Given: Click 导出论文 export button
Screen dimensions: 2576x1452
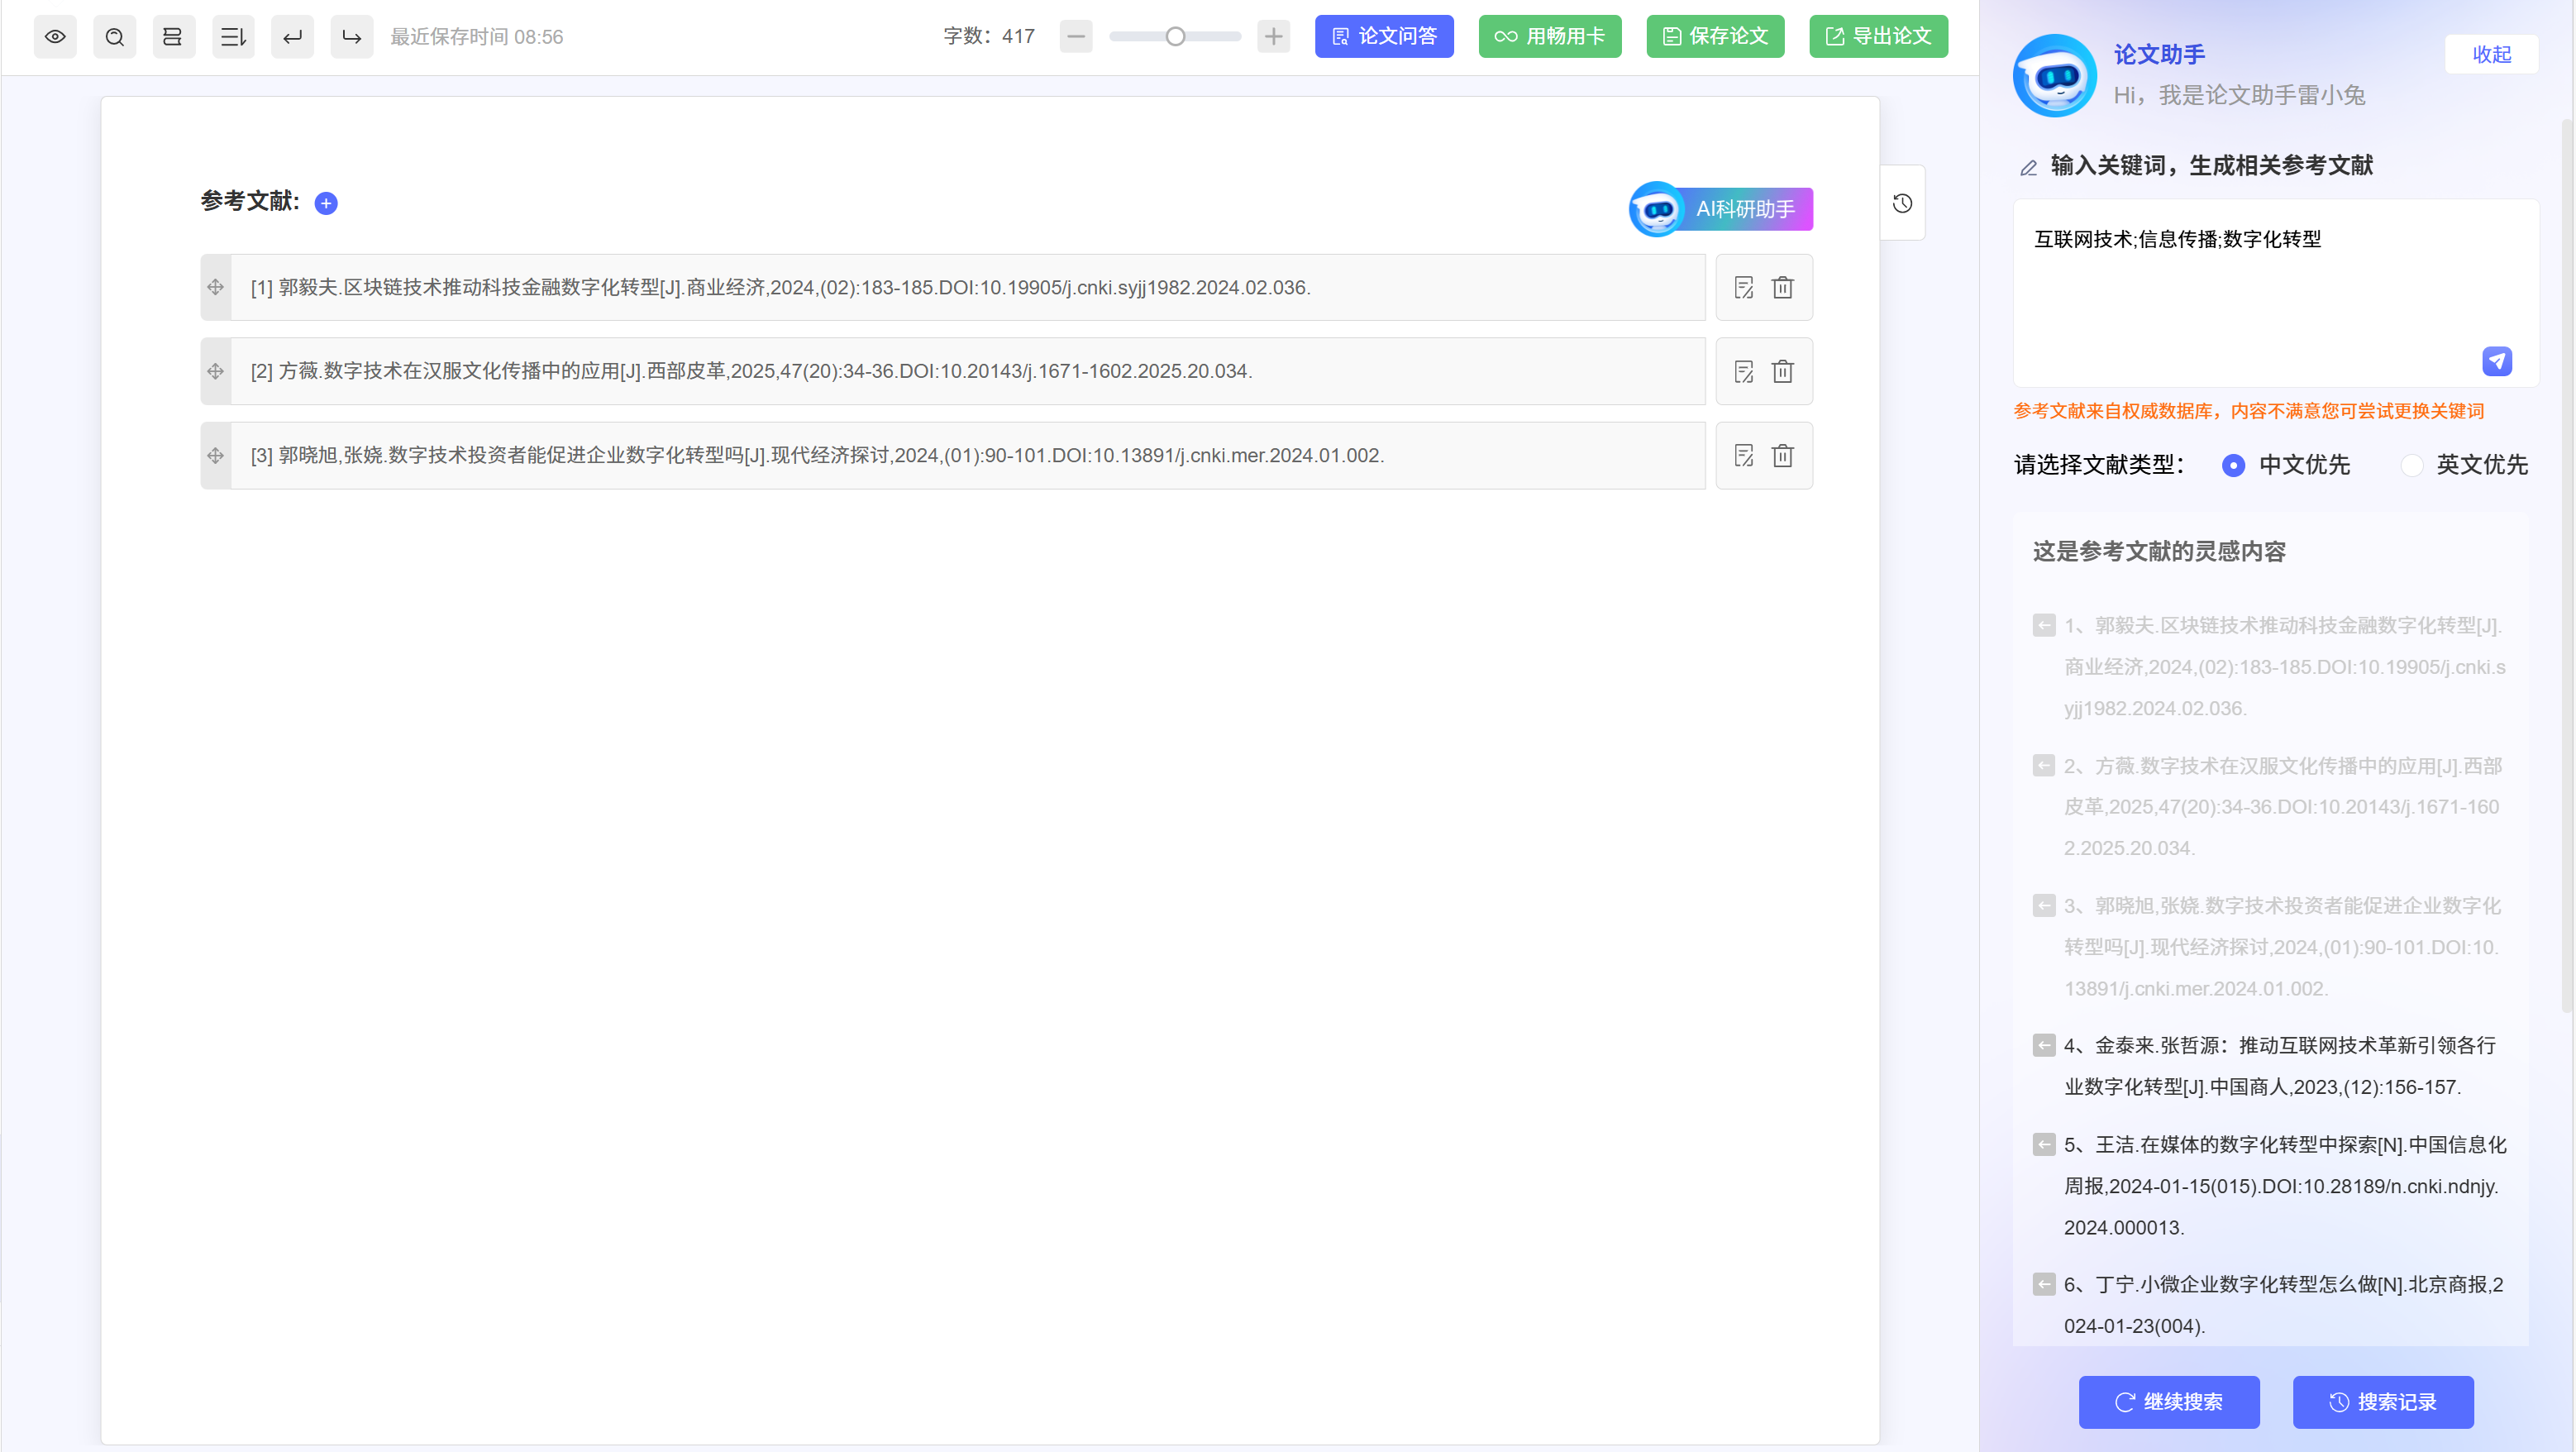Looking at the screenshot, I should pos(1878,37).
